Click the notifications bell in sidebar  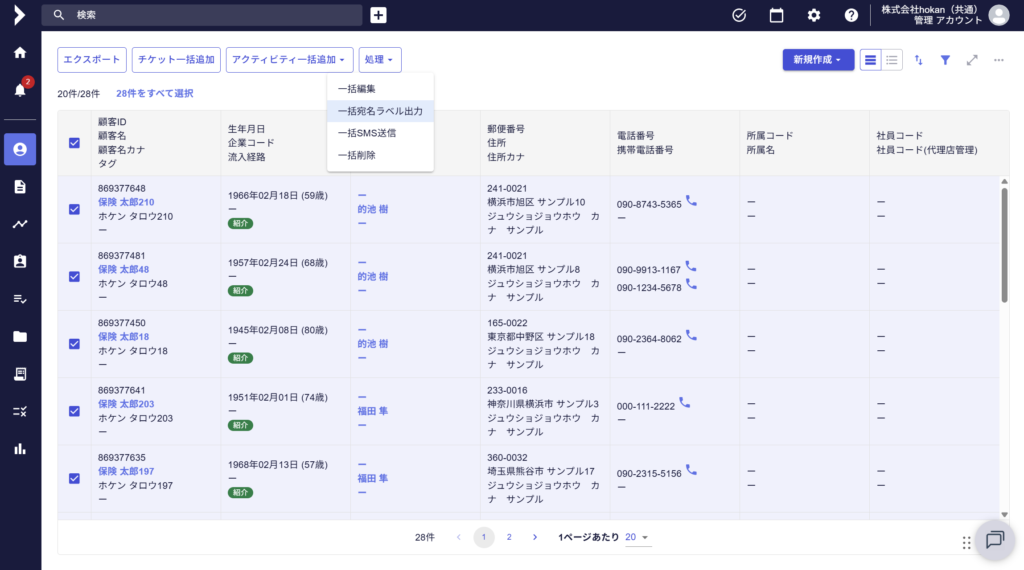(20, 90)
